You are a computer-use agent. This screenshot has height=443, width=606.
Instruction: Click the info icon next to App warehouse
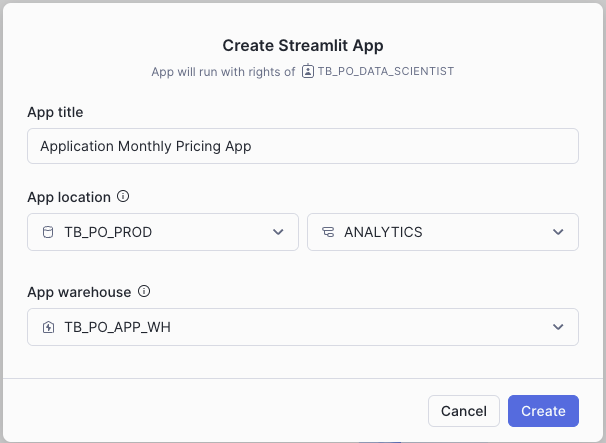[144, 292]
